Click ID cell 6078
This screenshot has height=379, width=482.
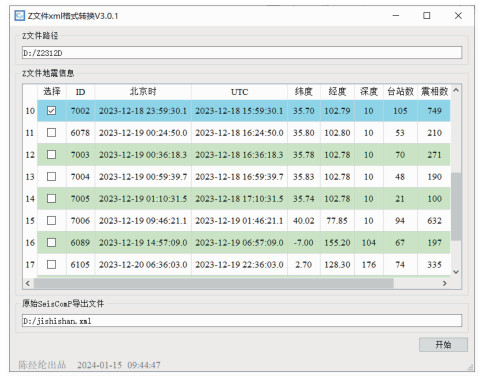pos(80,133)
